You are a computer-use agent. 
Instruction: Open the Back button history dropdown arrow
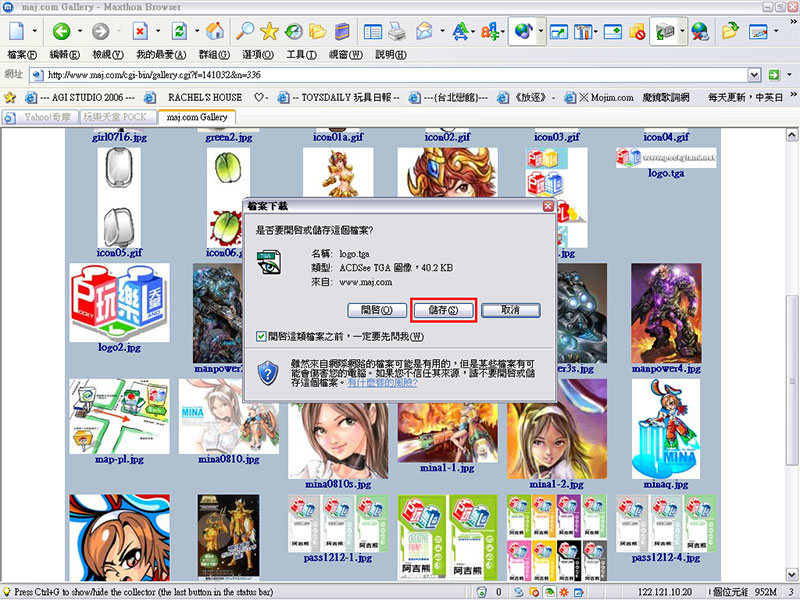[80, 31]
